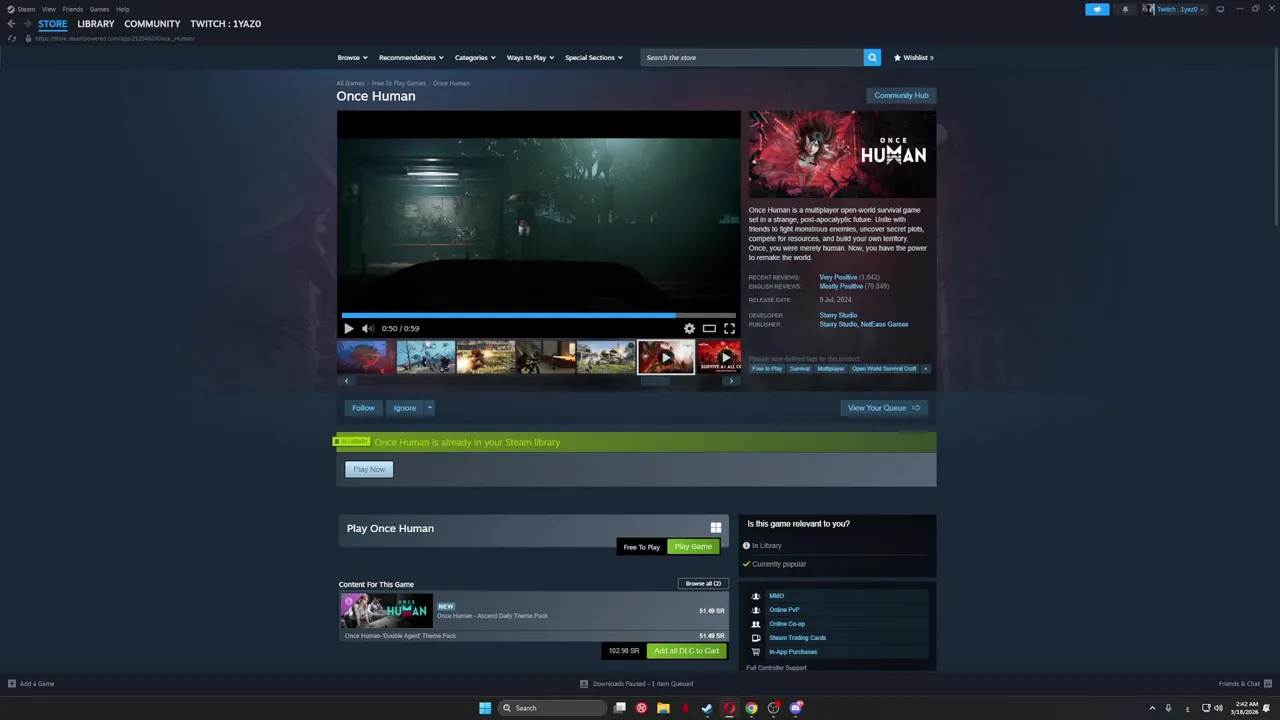Viewport: 1280px width, 720px height.
Task: Open the Special Sections dropdown
Action: click(x=594, y=58)
